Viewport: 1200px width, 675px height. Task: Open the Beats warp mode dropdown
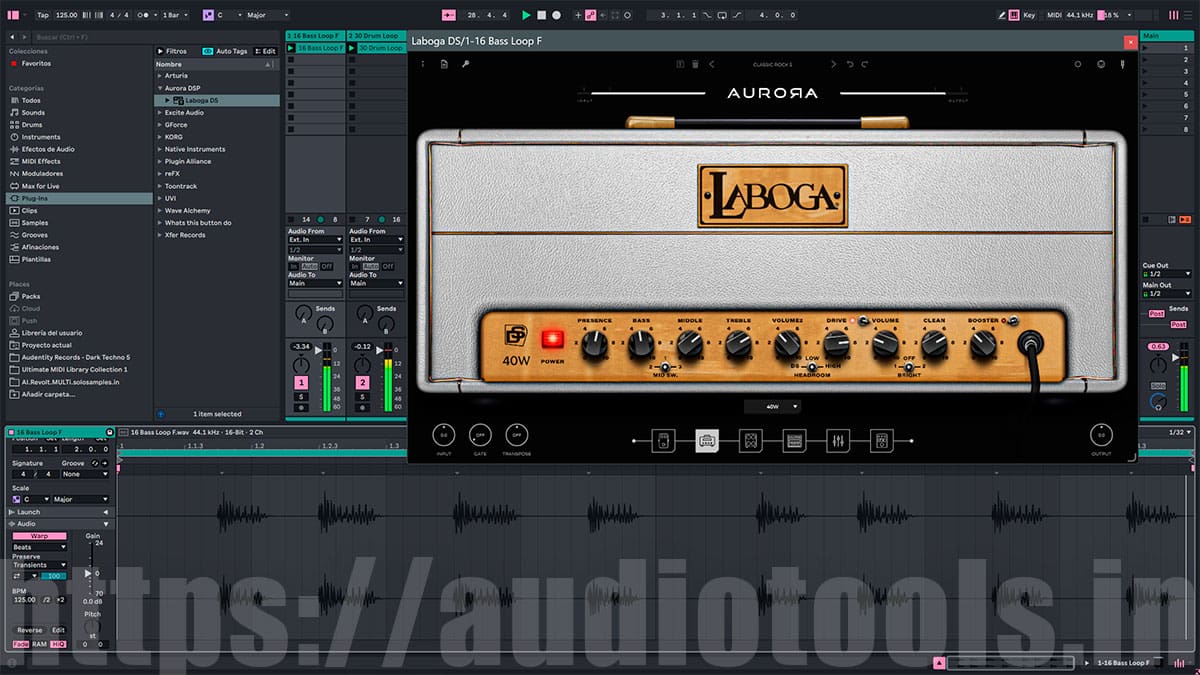39,547
